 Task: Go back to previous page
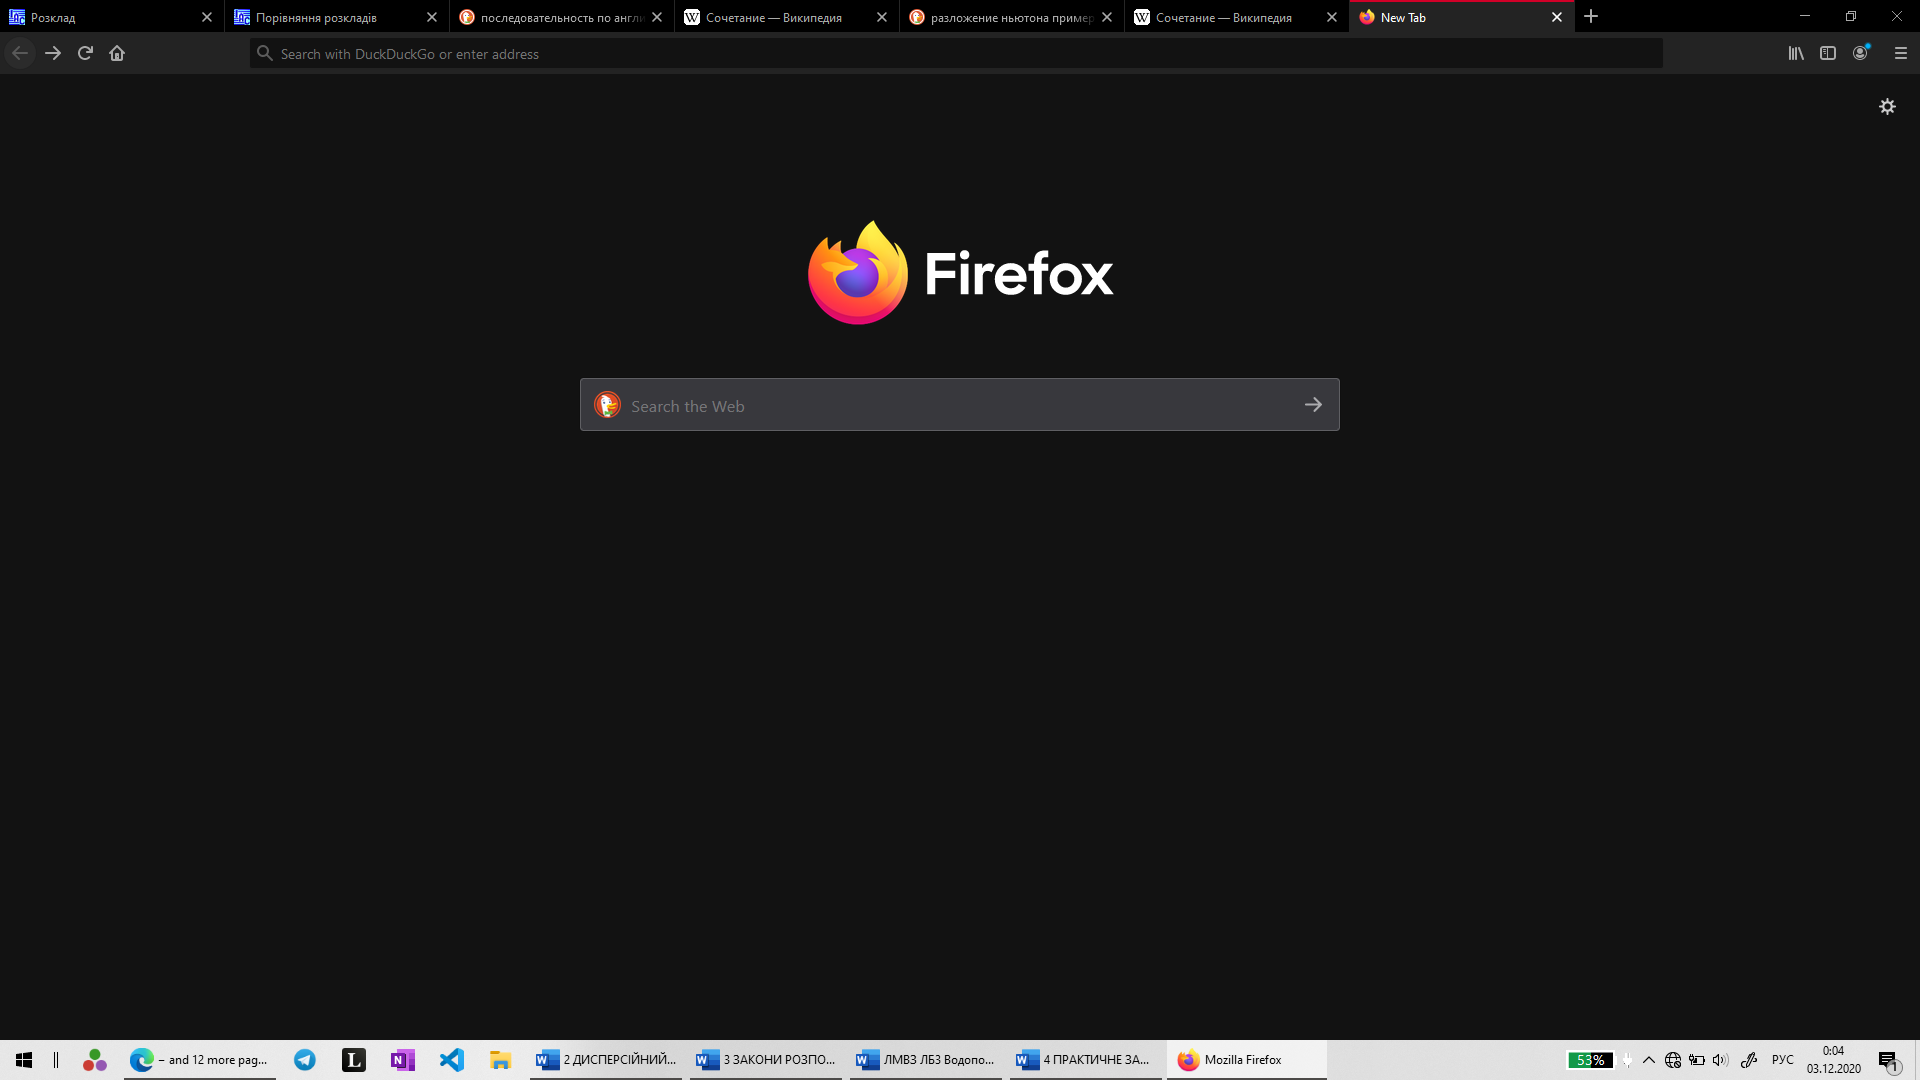coord(20,53)
